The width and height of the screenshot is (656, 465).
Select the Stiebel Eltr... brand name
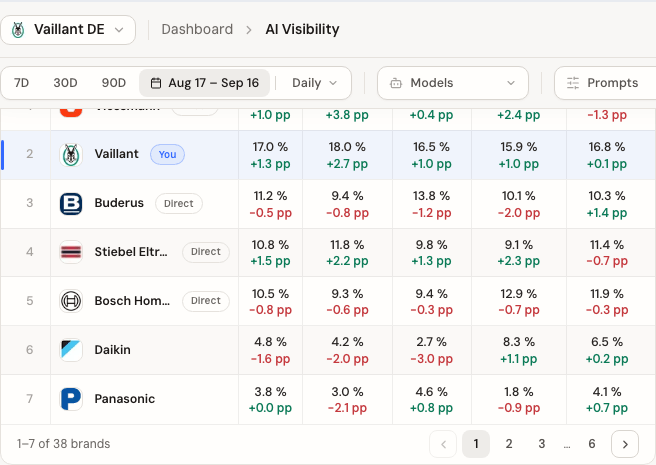click(131, 252)
